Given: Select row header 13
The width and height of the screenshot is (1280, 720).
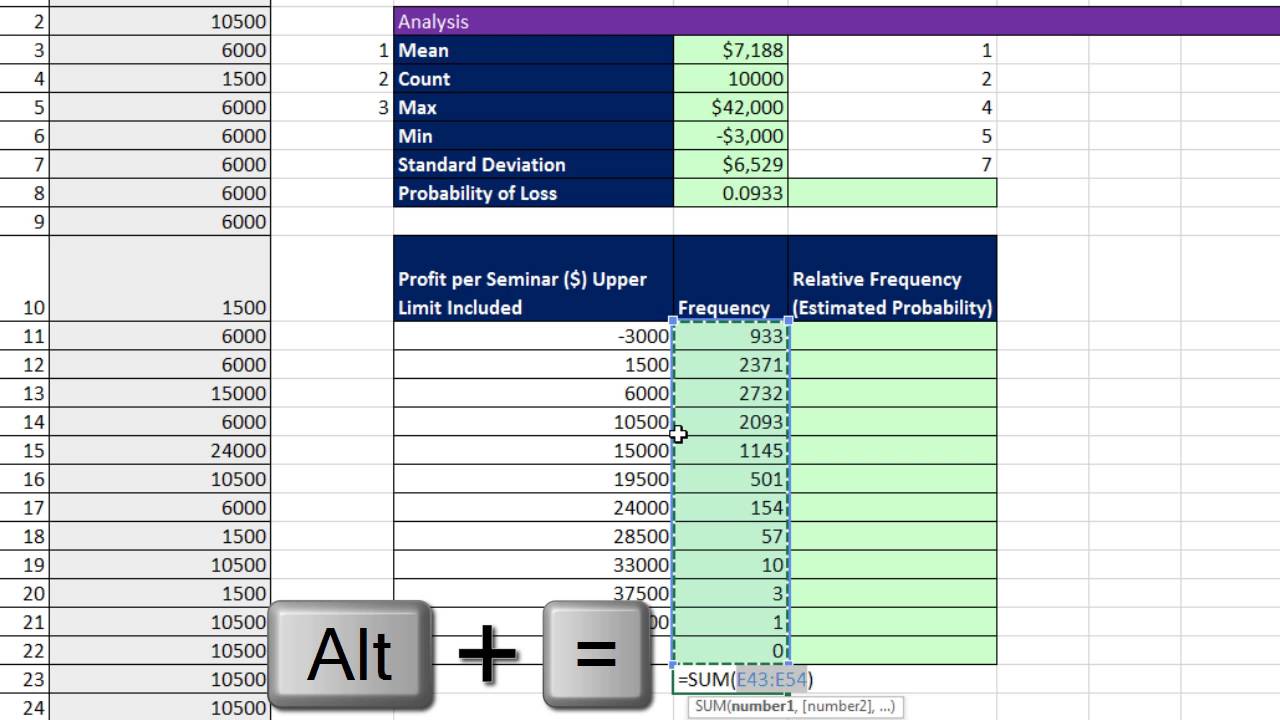Looking at the screenshot, I should click(x=24, y=393).
